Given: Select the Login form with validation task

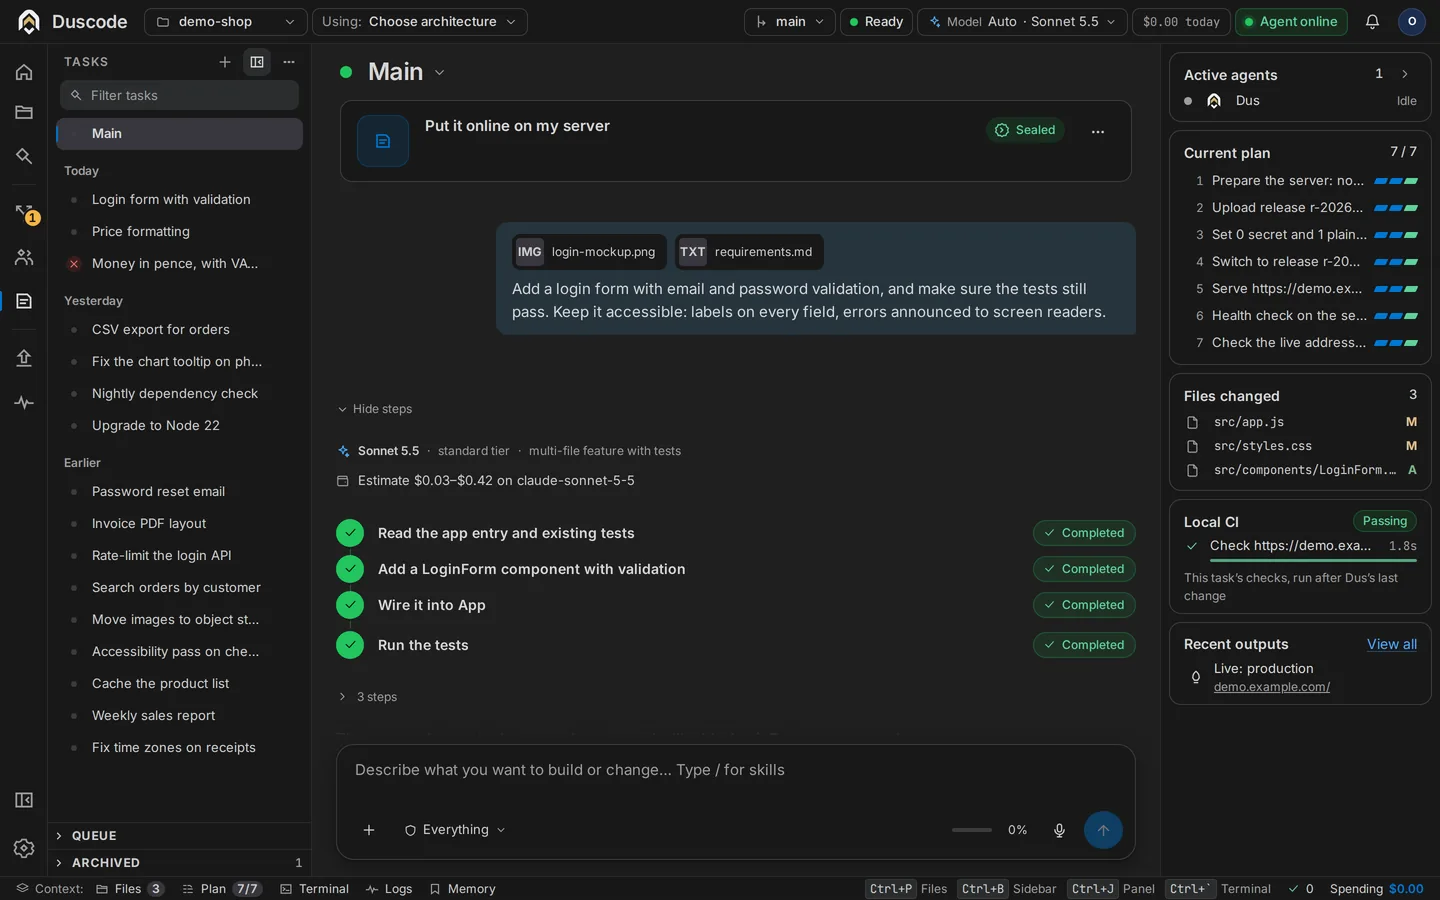Looking at the screenshot, I should (x=180, y=200).
